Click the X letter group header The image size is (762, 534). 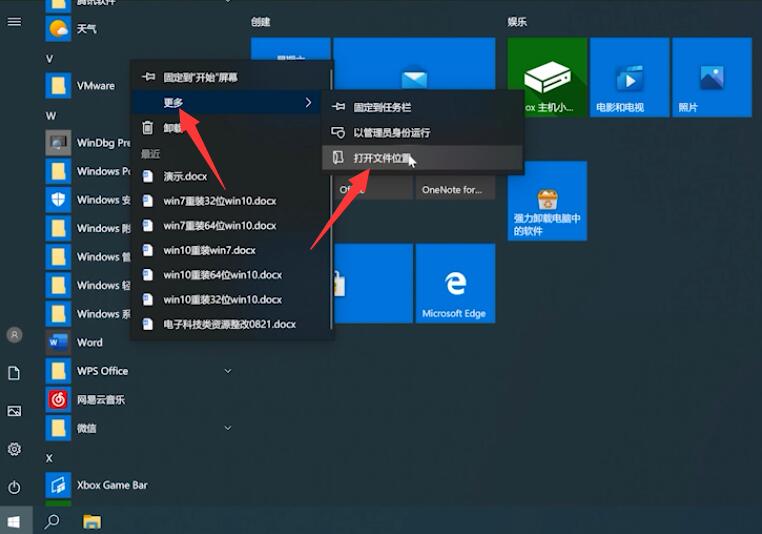pos(49,458)
